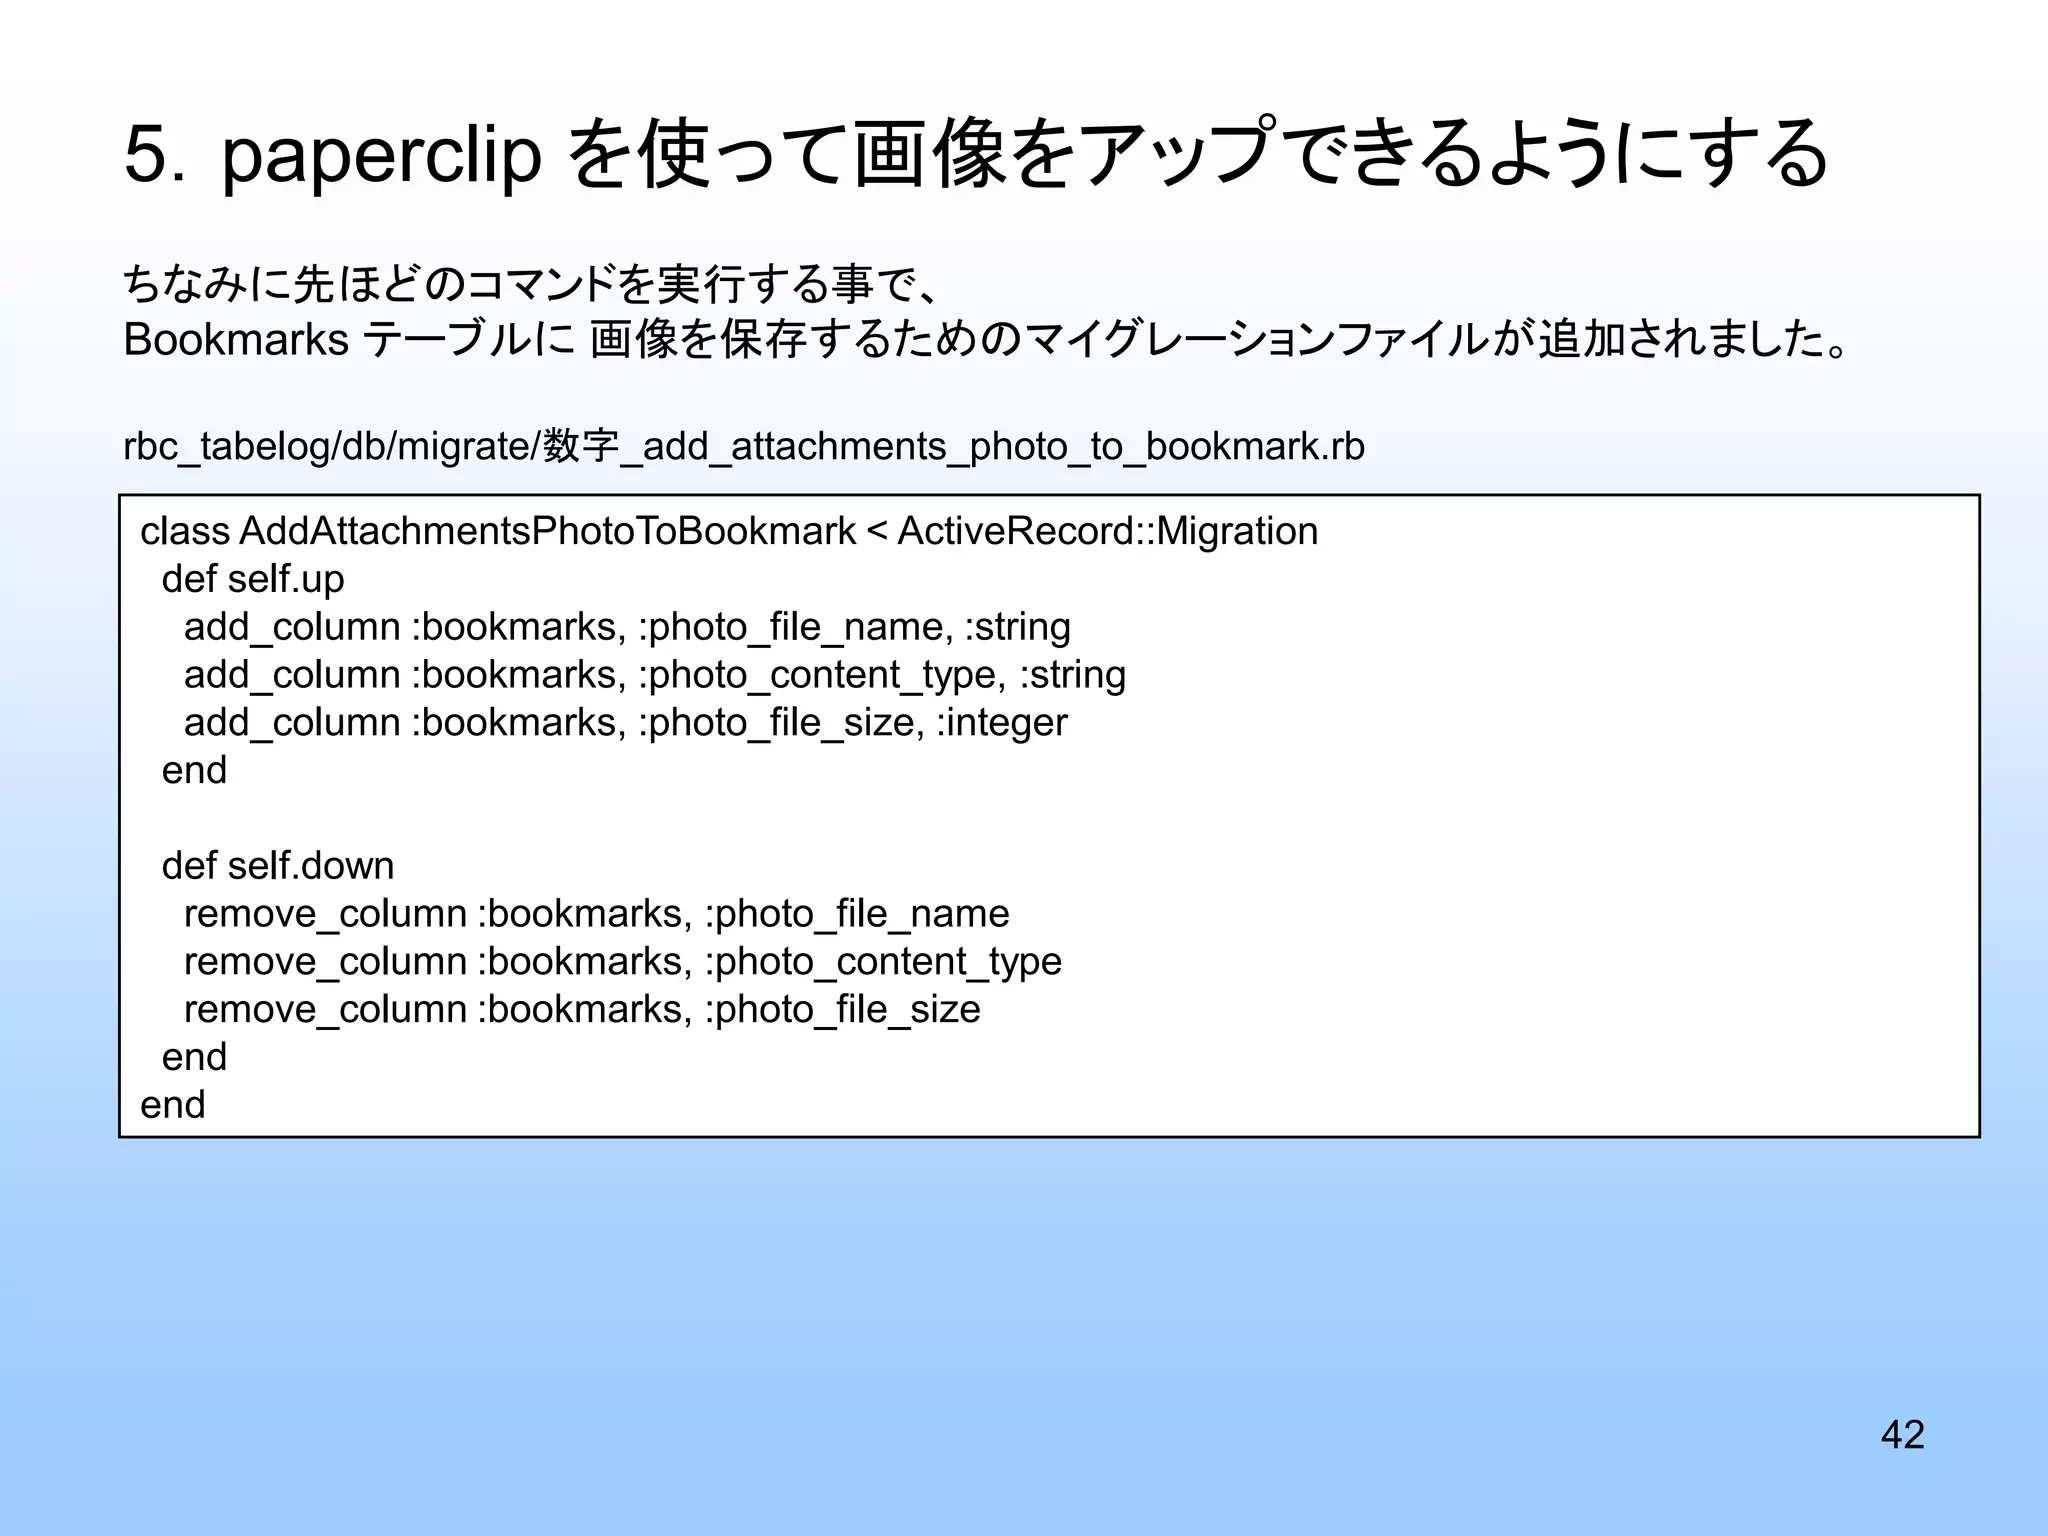
Task: Click add_column line with :photo_file_size, :integer
Action: tap(626, 723)
